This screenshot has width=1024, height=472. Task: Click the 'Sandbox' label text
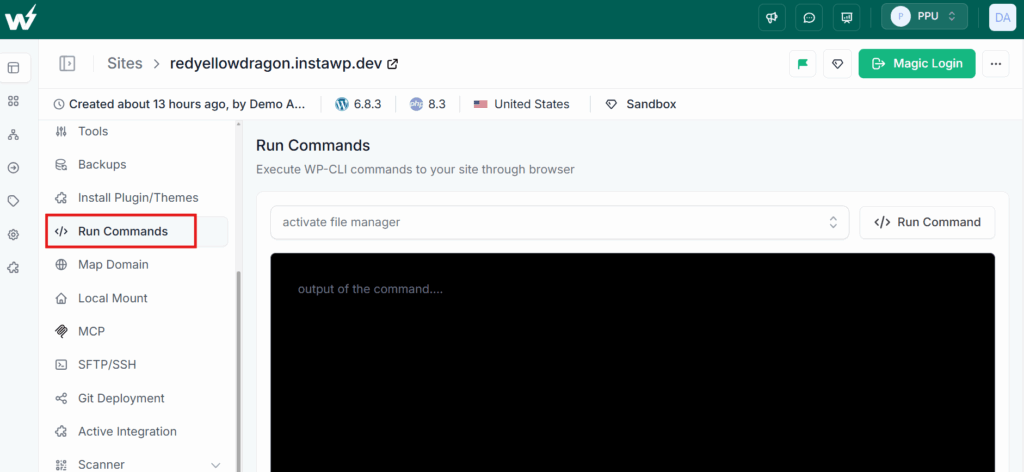[x=651, y=104]
